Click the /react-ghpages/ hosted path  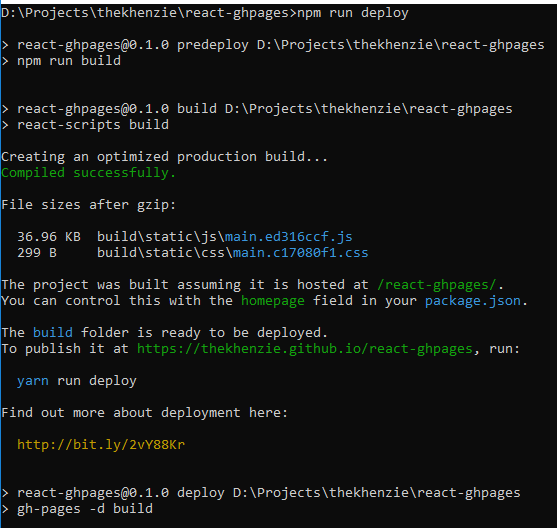(x=437, y=285)
